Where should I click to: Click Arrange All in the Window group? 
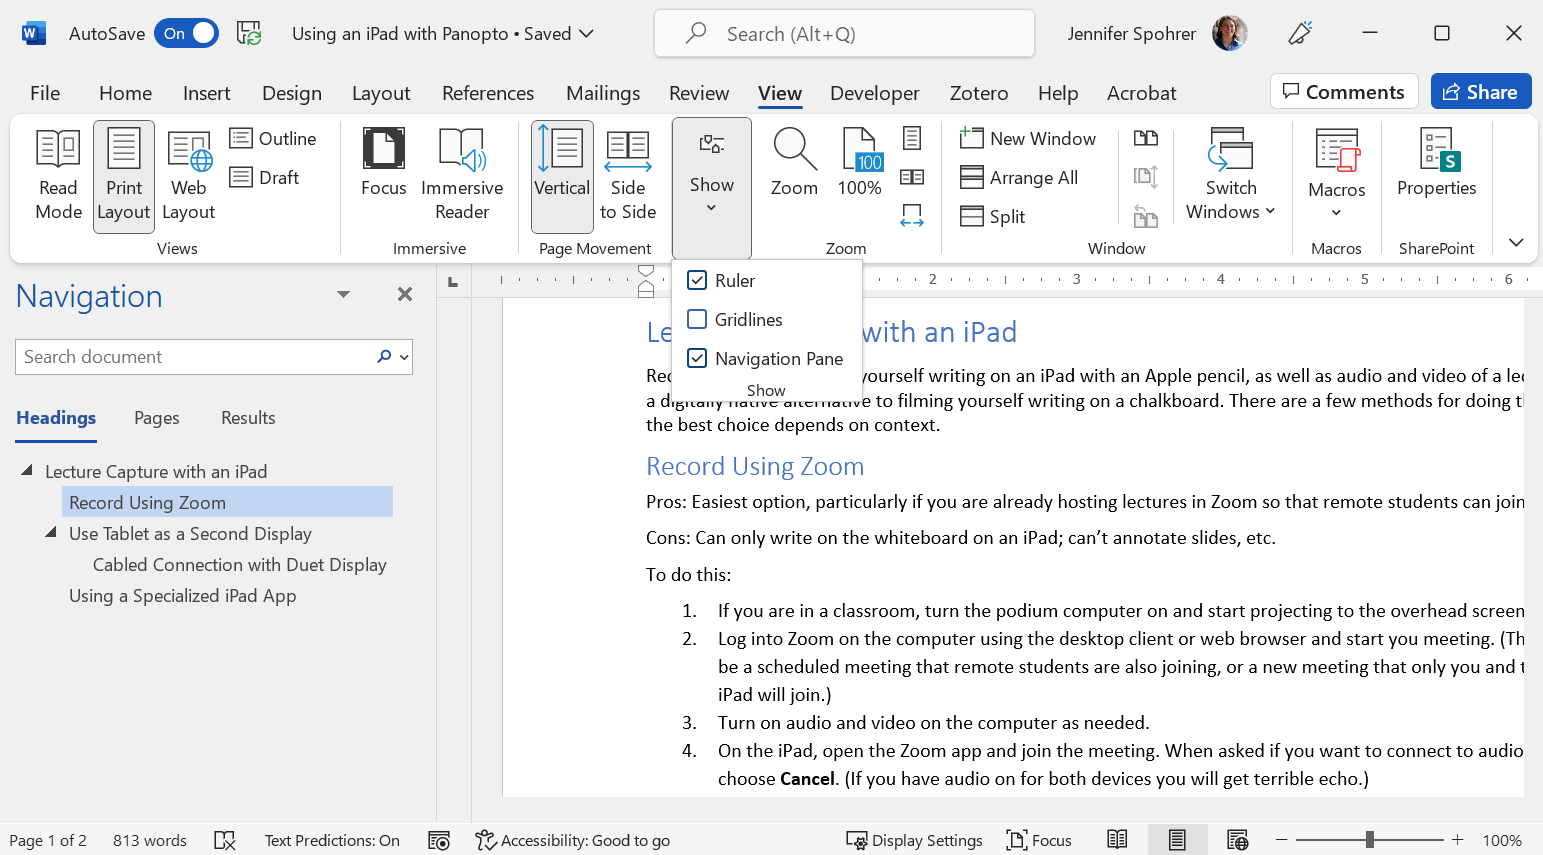[x=1019, y=177]
